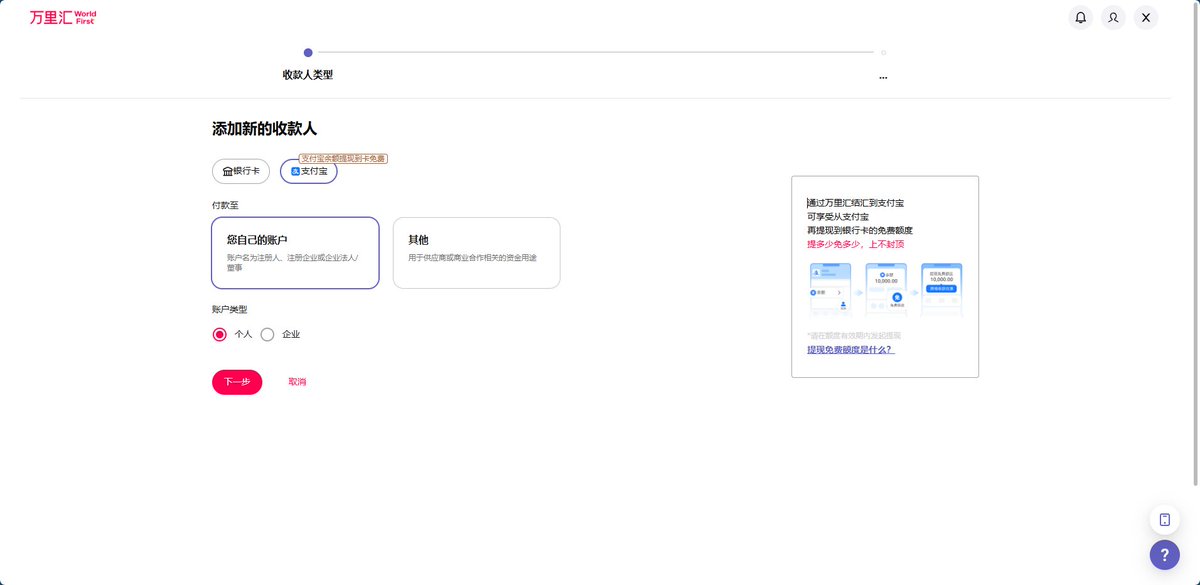Click the 支付宝余额提现到卡免费 badge
Screen dimensions: 1200x585
coord(343,158)
